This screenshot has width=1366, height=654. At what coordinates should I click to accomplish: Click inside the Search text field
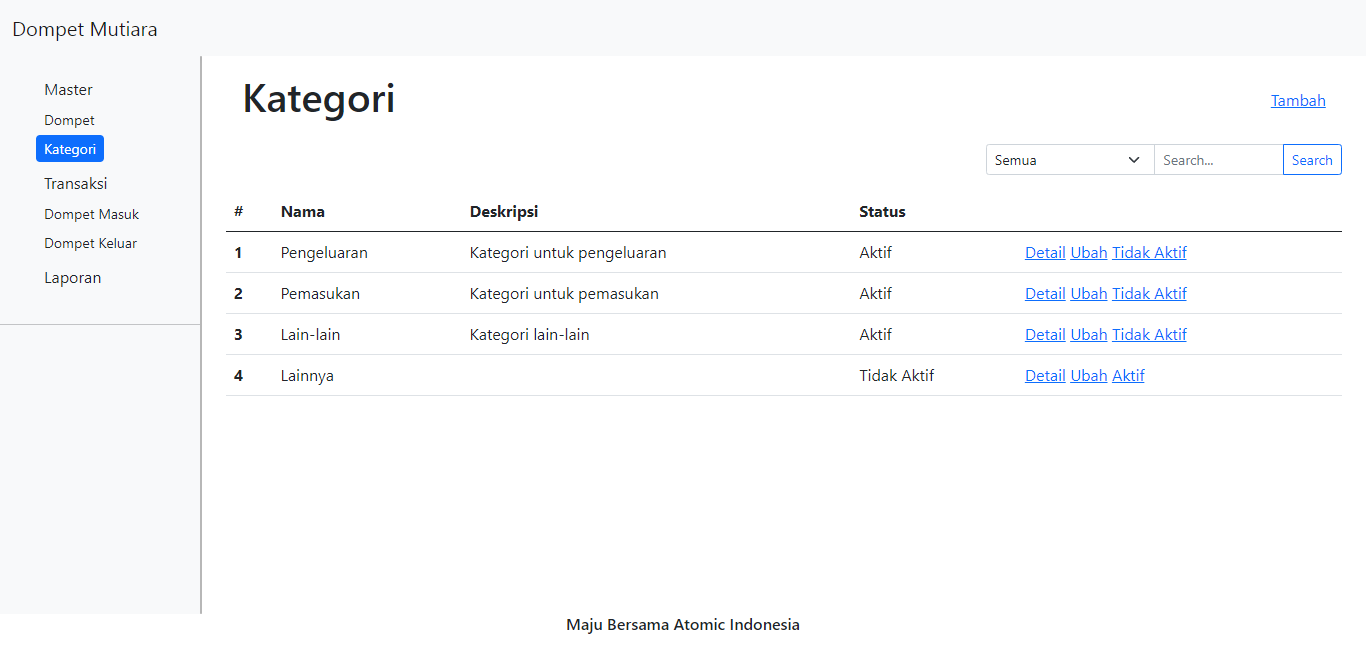[x=1216, y=159]
